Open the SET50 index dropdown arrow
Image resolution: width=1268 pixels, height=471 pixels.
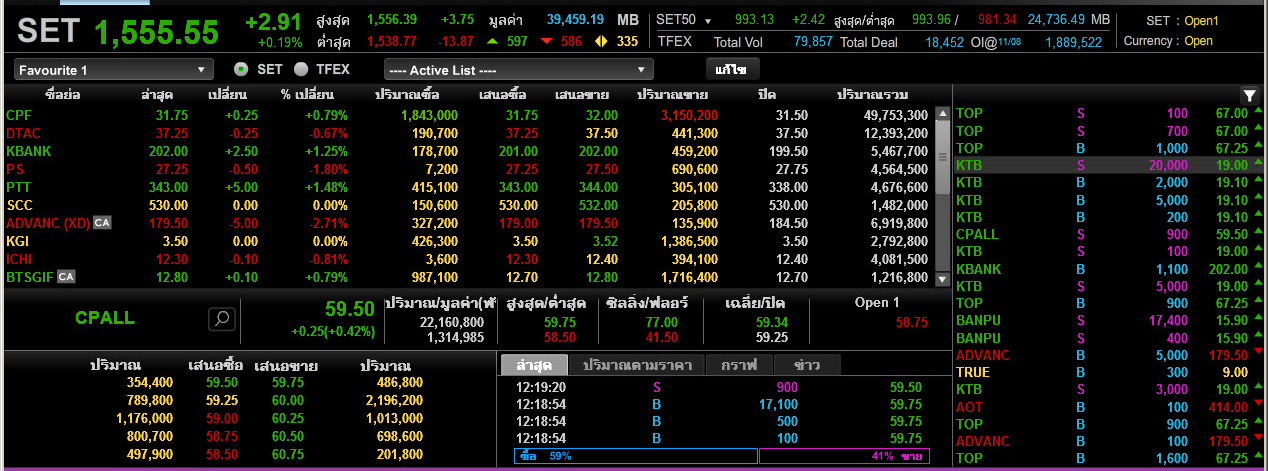(708, 21)
